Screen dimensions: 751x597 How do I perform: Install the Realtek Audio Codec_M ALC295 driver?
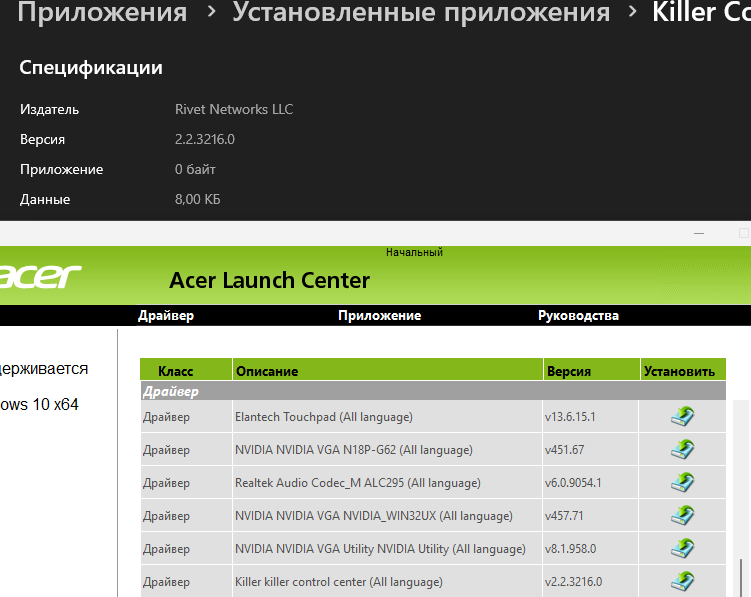click(x=683, y=482)
